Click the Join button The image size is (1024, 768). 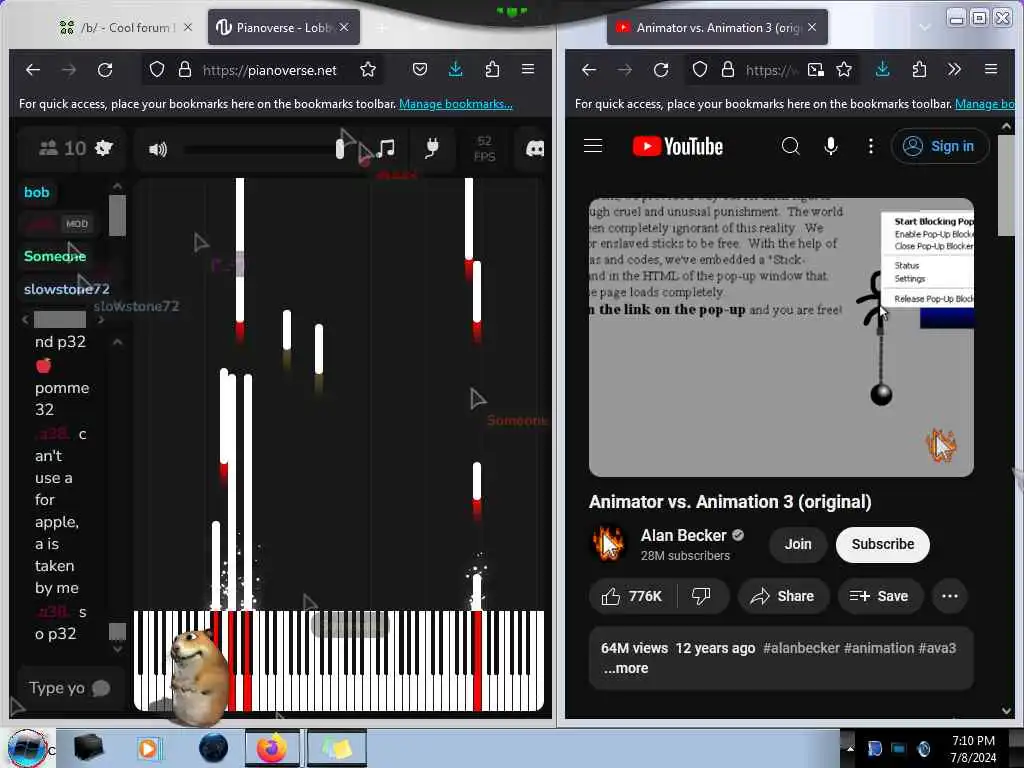tap(798, 544)
